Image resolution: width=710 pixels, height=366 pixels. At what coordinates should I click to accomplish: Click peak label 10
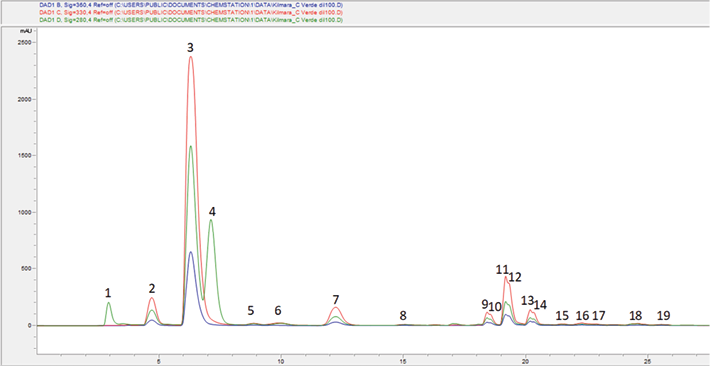(x=495, y=307)
